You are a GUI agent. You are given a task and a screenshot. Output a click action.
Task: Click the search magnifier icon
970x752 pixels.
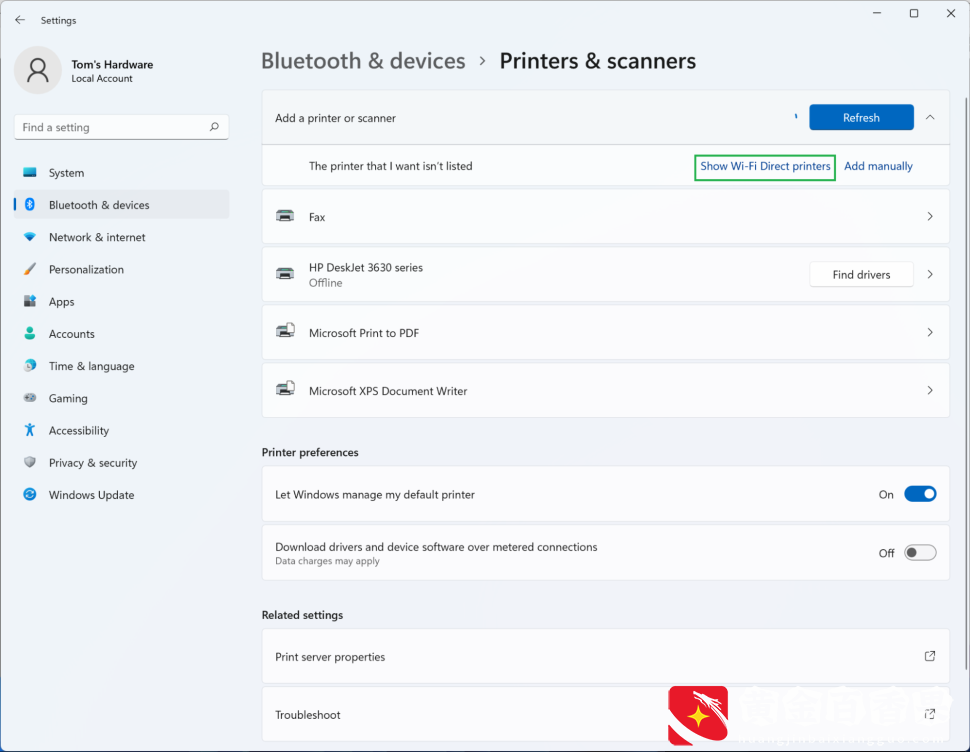214,127
